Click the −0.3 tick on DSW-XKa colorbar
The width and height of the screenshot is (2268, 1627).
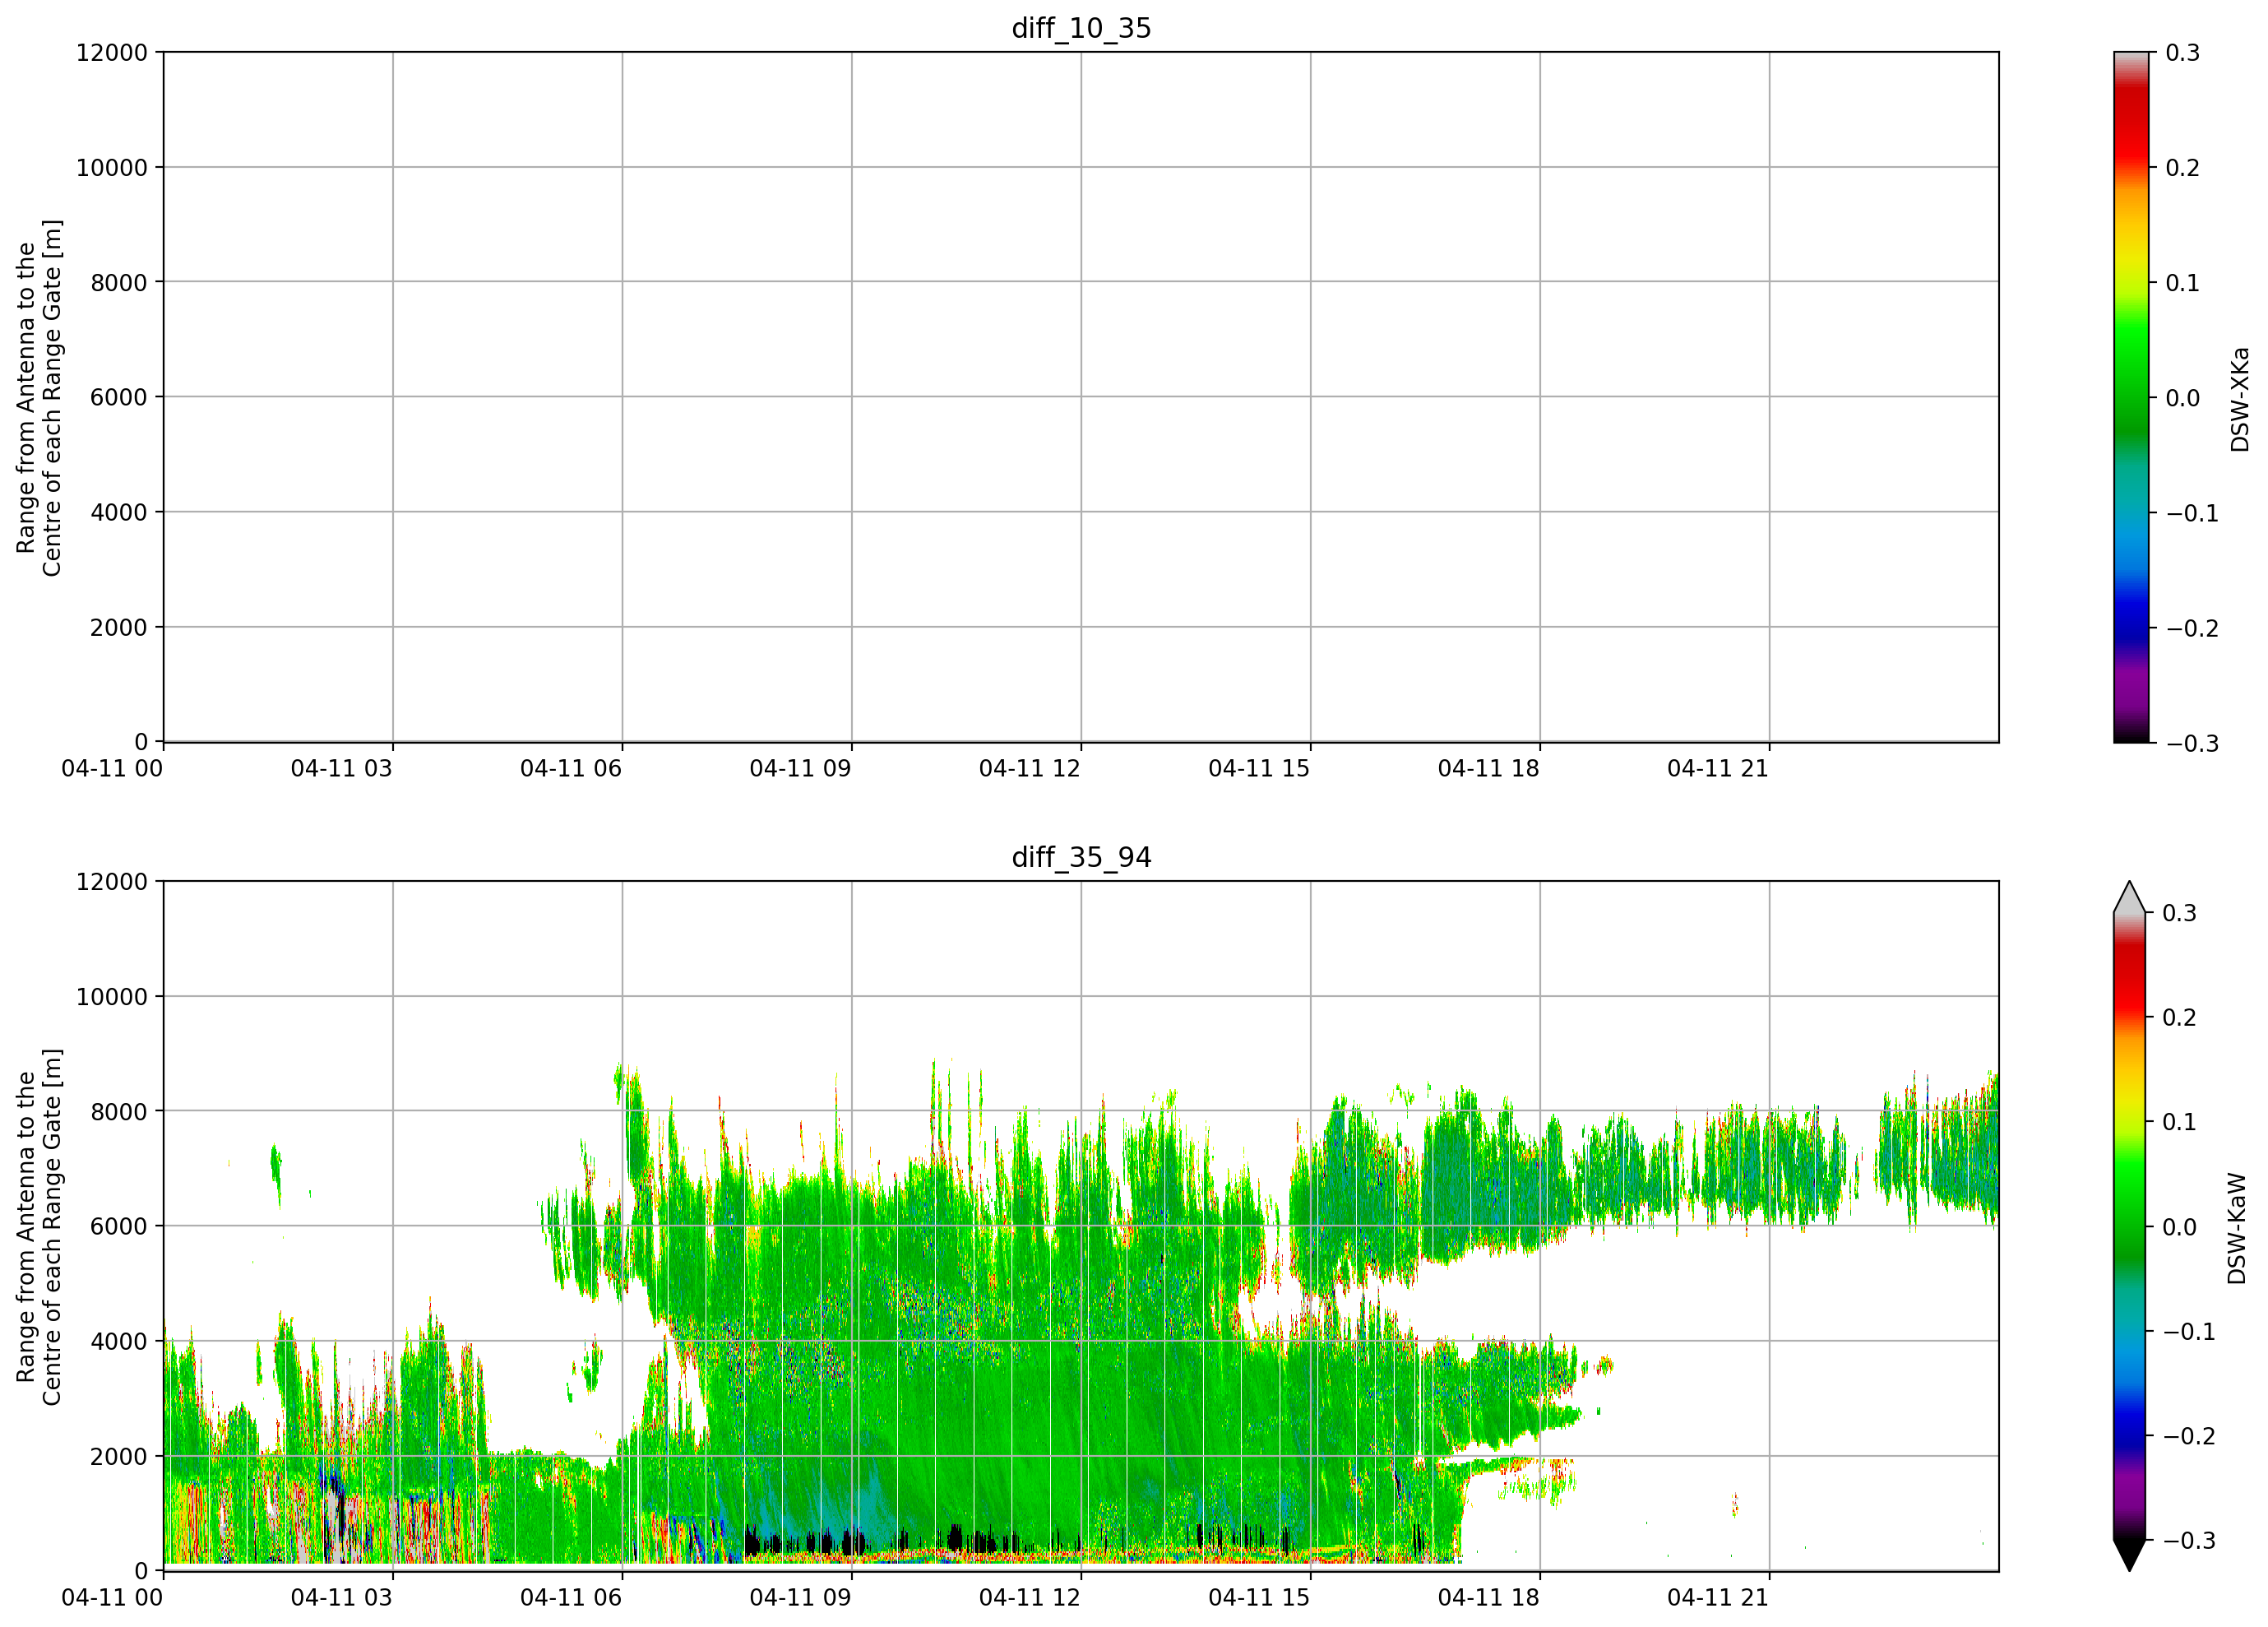[2192, 743]
